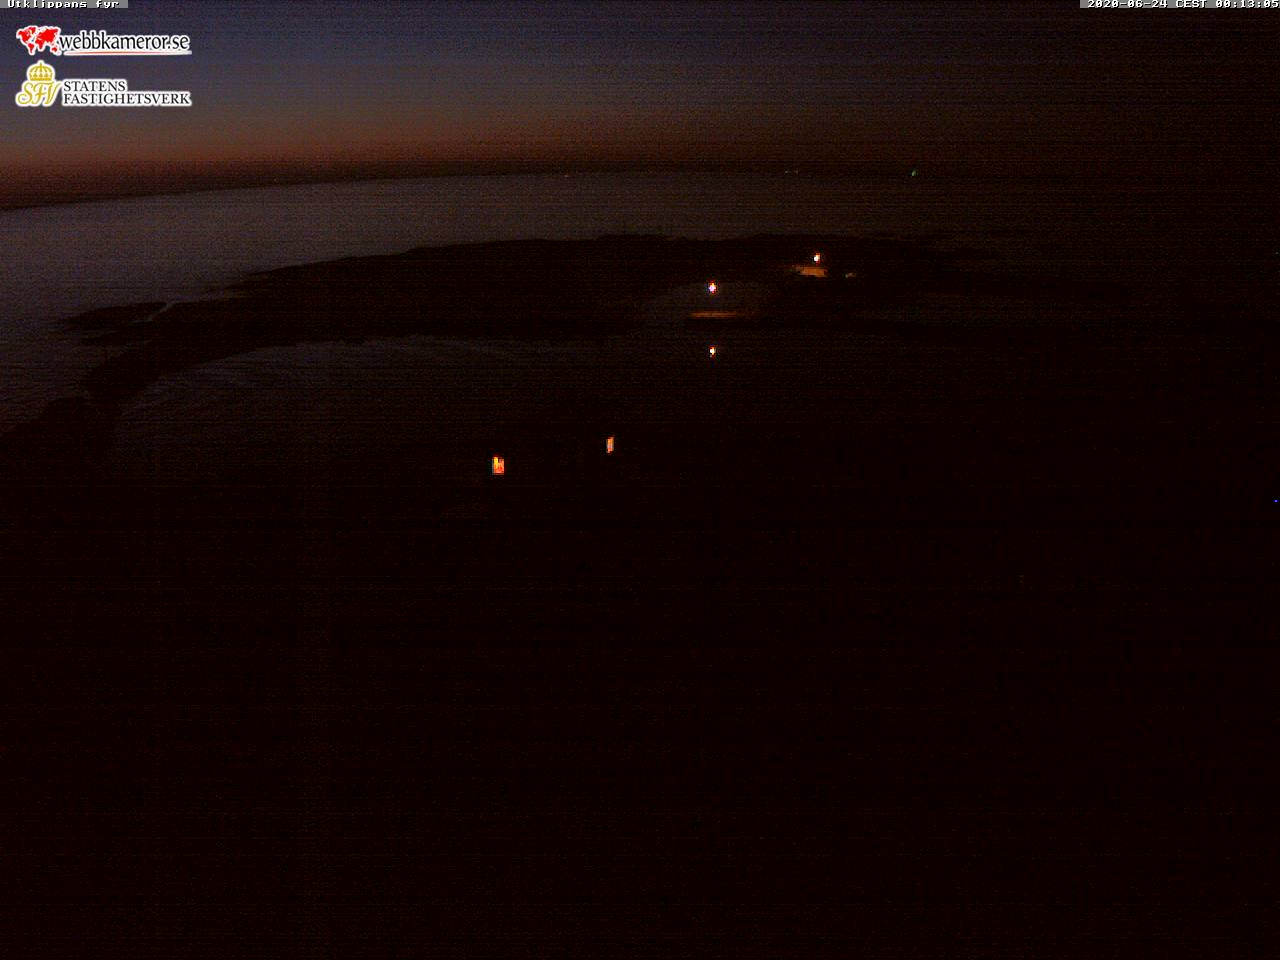Click the red world map icon
This screenshot has width=1280, height=960.
(38, 40)
